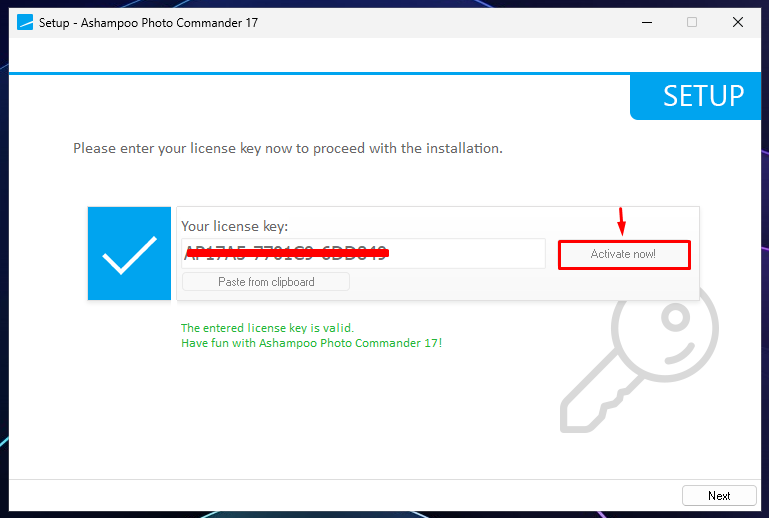Focus the license key input field

[x=363, y=254]
